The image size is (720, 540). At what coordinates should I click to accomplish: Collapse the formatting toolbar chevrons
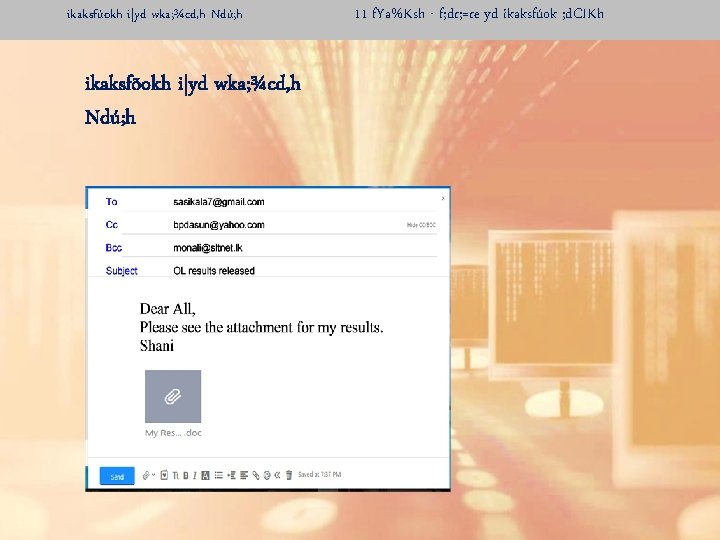[277, 475]
